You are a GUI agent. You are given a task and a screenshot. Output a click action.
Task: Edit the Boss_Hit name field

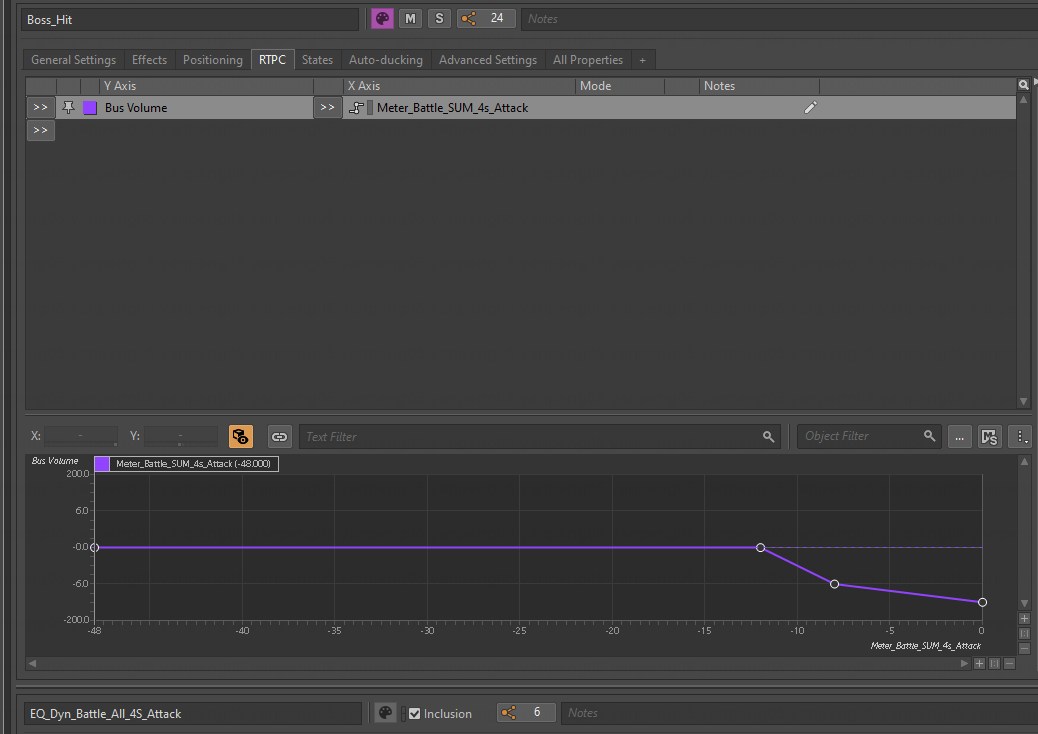[190, 19]
